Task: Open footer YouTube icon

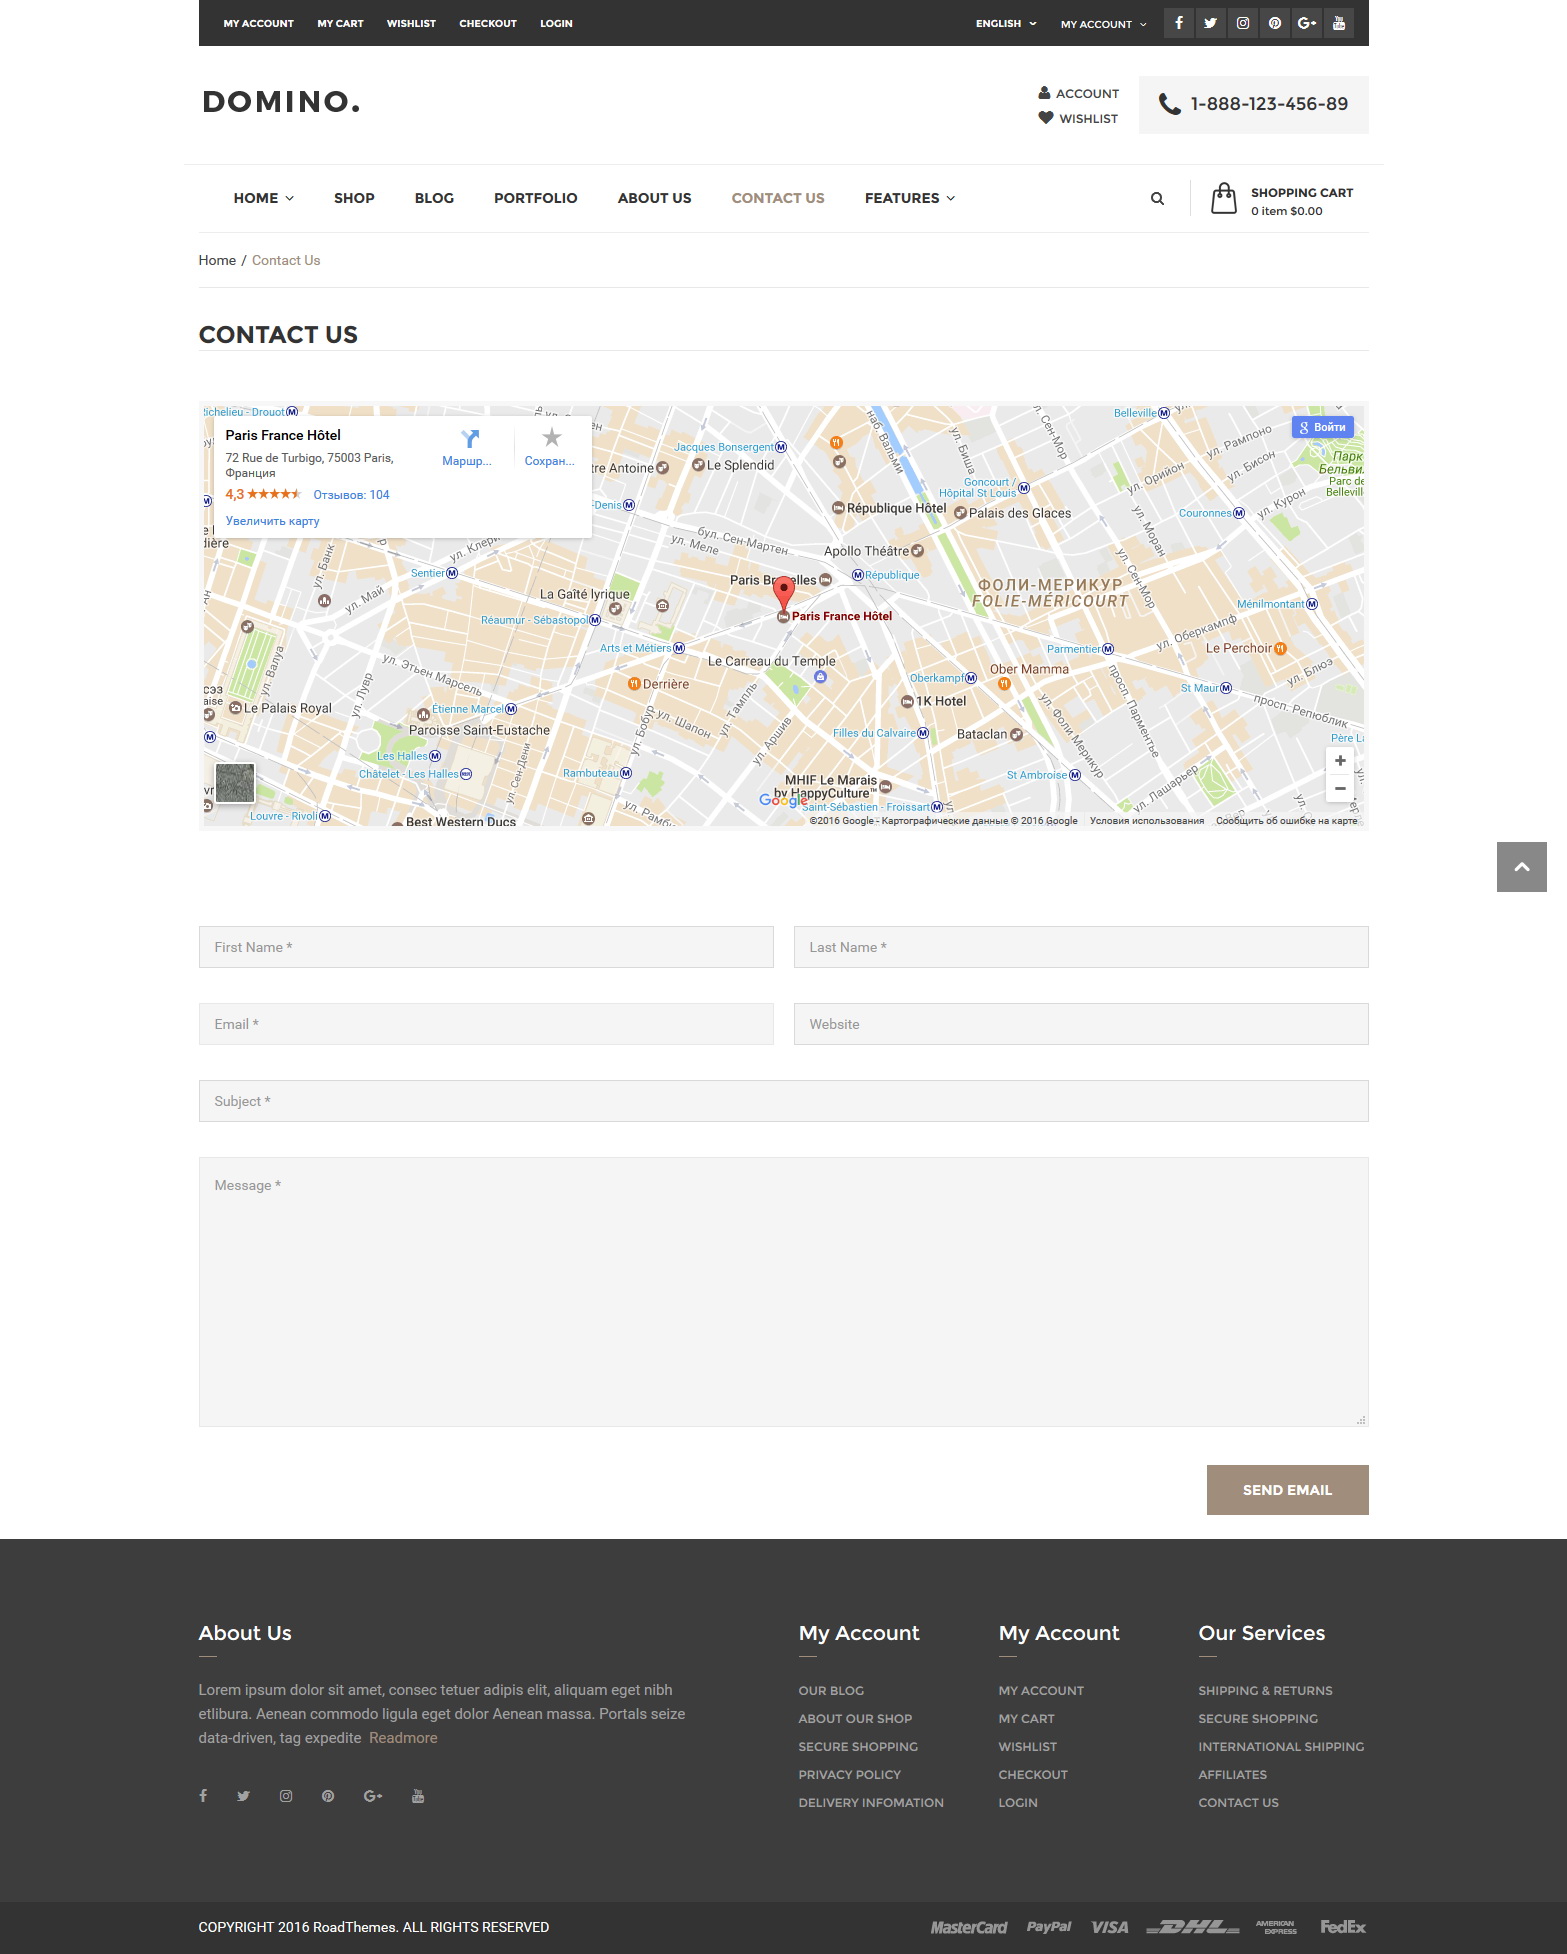Action: [x=418, y=1796]
